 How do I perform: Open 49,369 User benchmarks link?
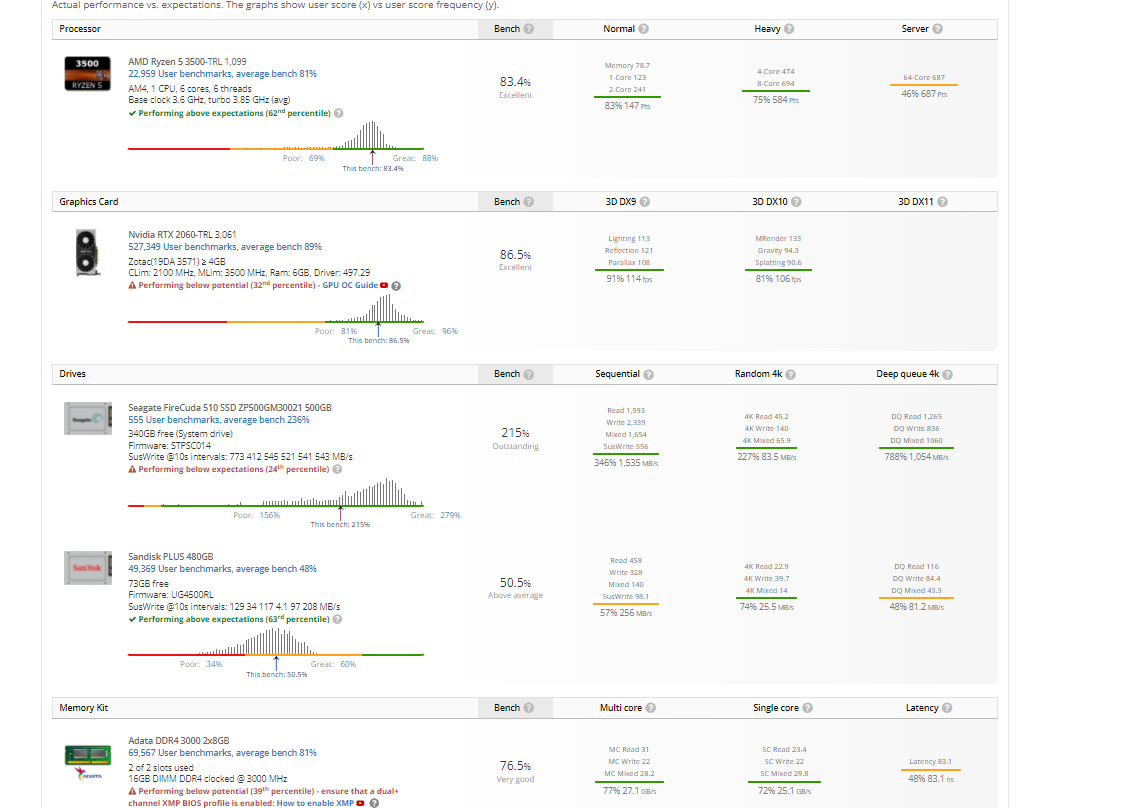coord(222,569)
